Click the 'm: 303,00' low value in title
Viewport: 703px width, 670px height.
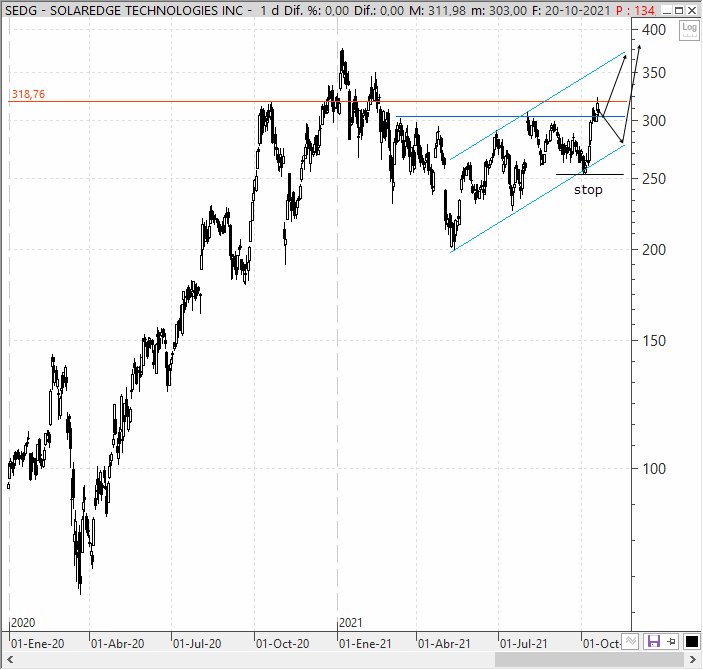click(x=499, y=10)
